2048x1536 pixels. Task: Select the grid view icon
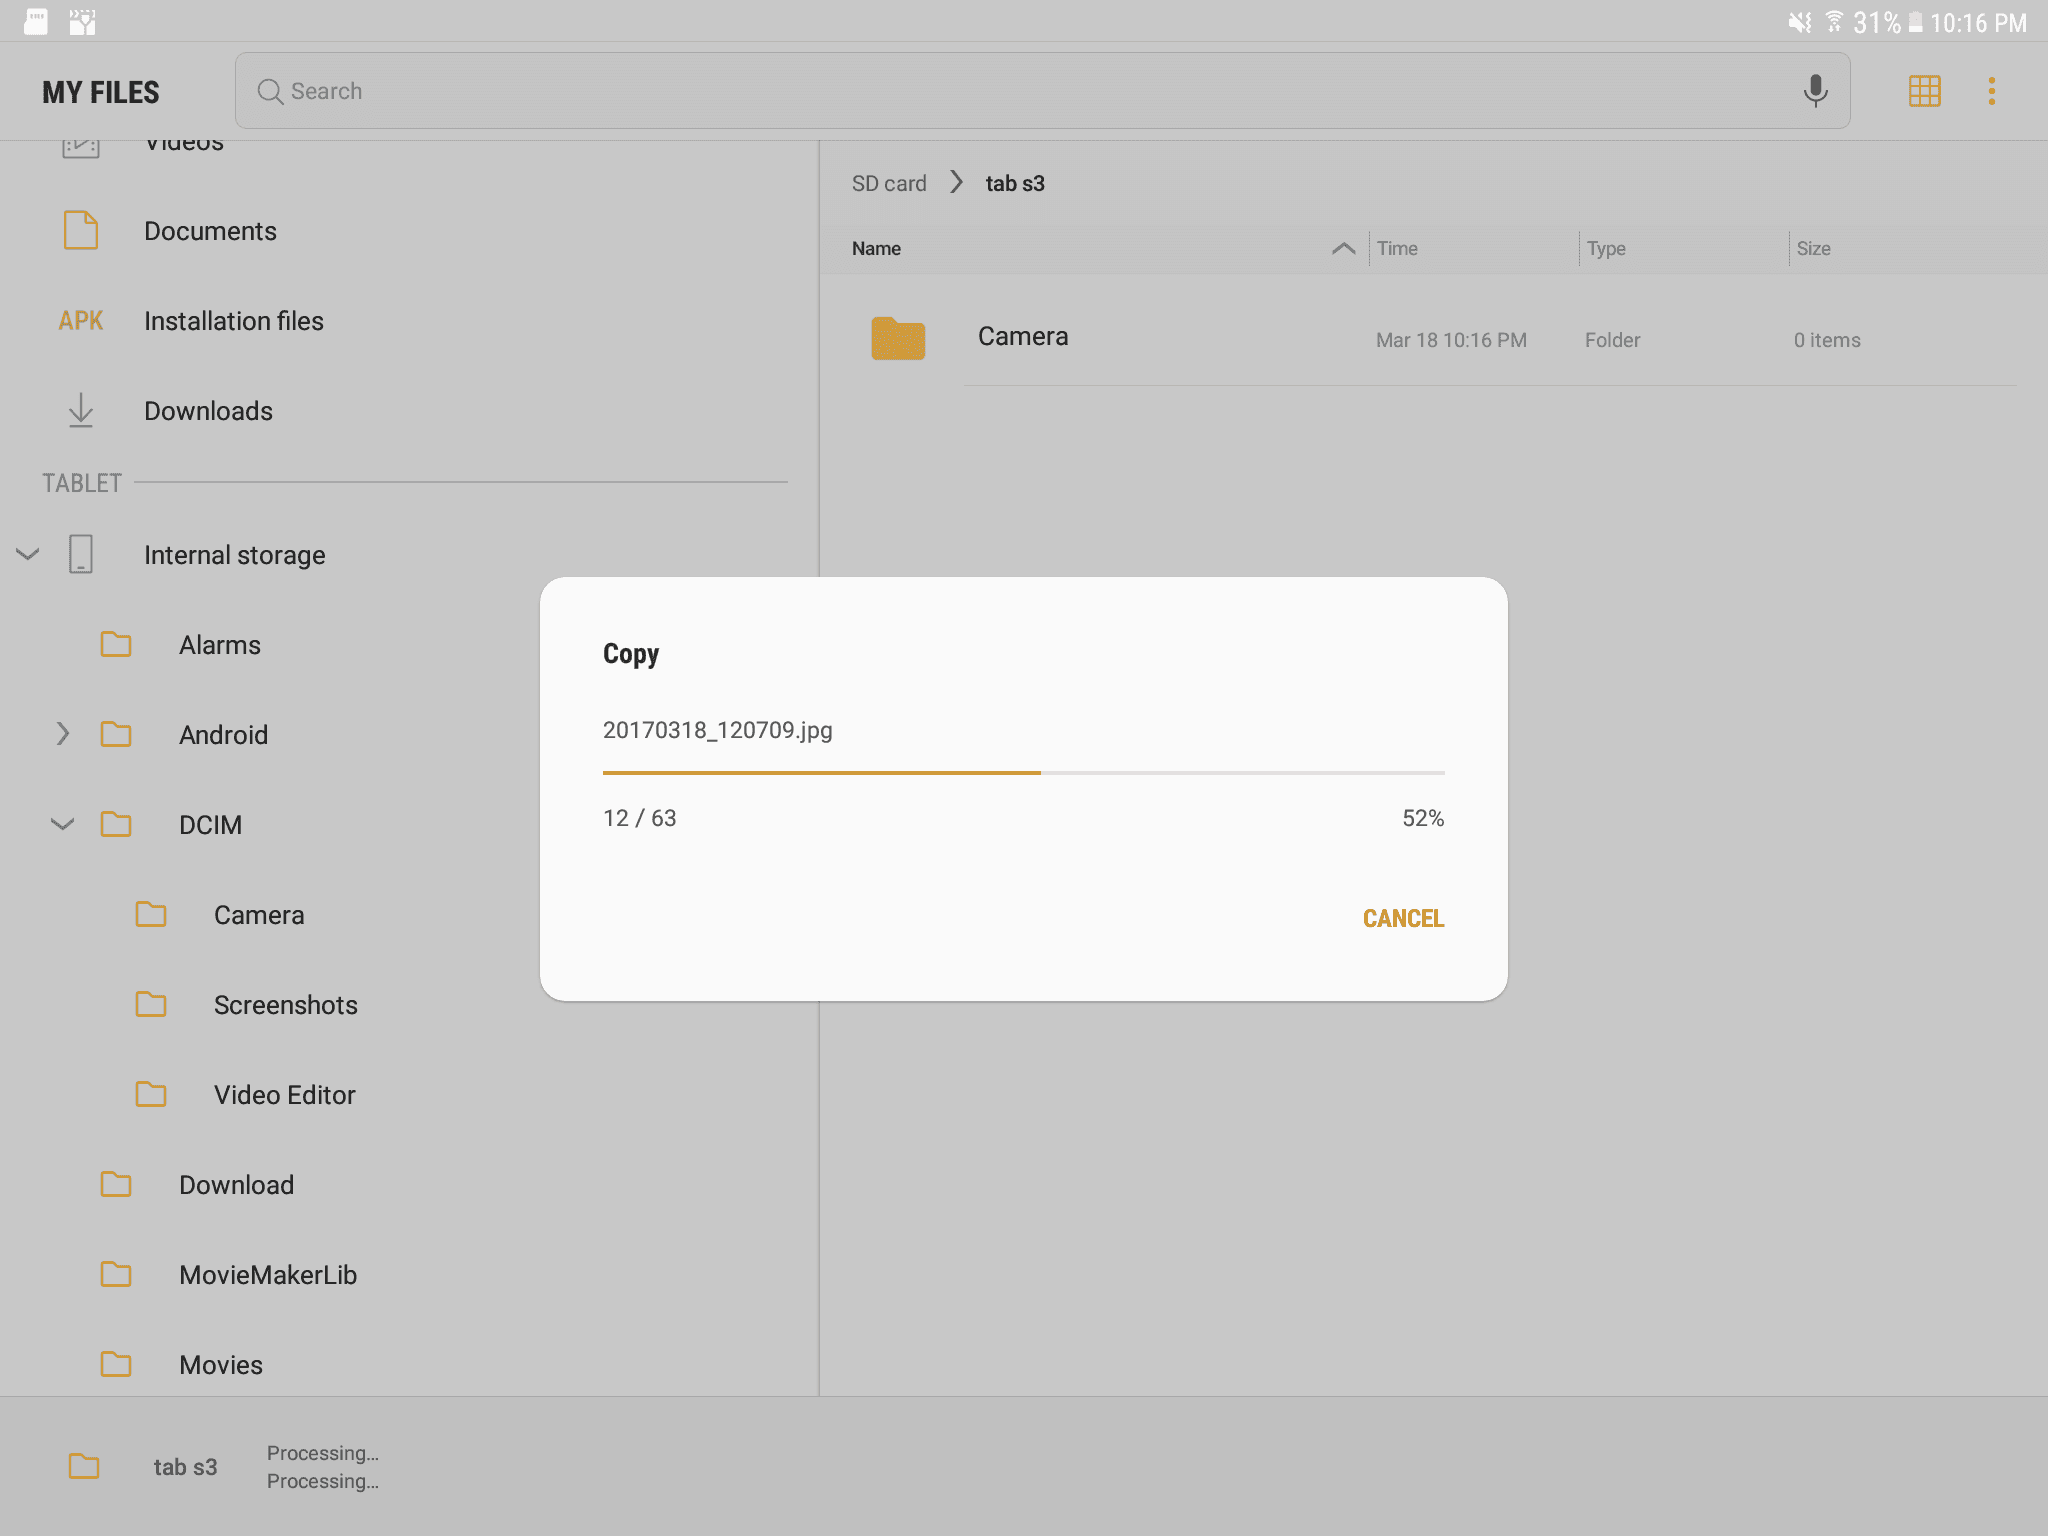click(1925, 90)
